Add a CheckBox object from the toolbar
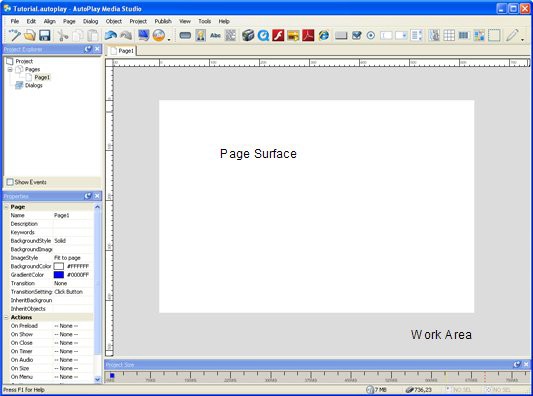 [x=356, y=35]
